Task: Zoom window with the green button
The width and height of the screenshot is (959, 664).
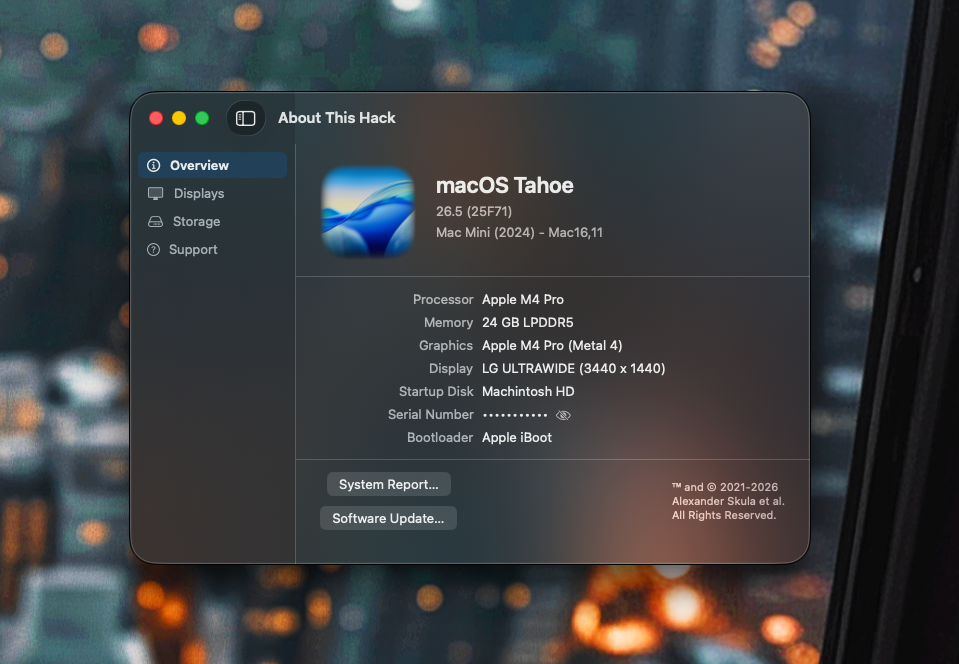Action: (x=202, y=118)
